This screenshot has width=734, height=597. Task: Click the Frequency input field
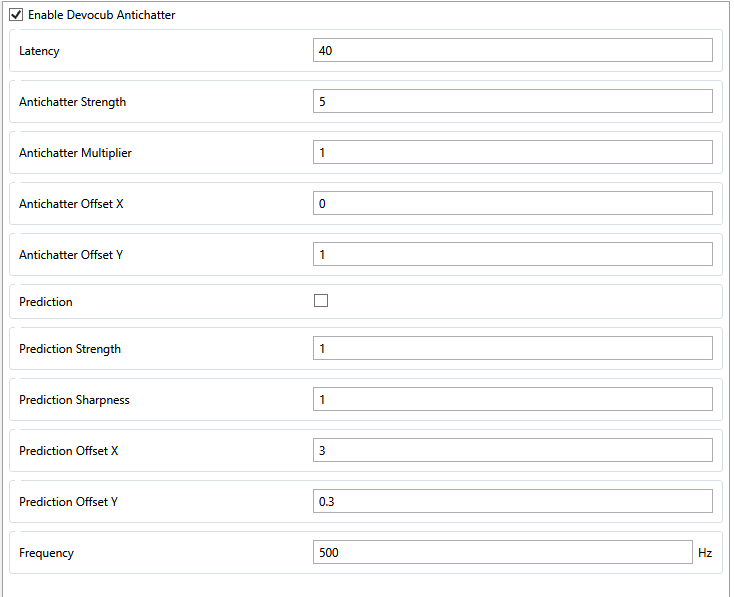pyautogui.click(x=502, y=553)
